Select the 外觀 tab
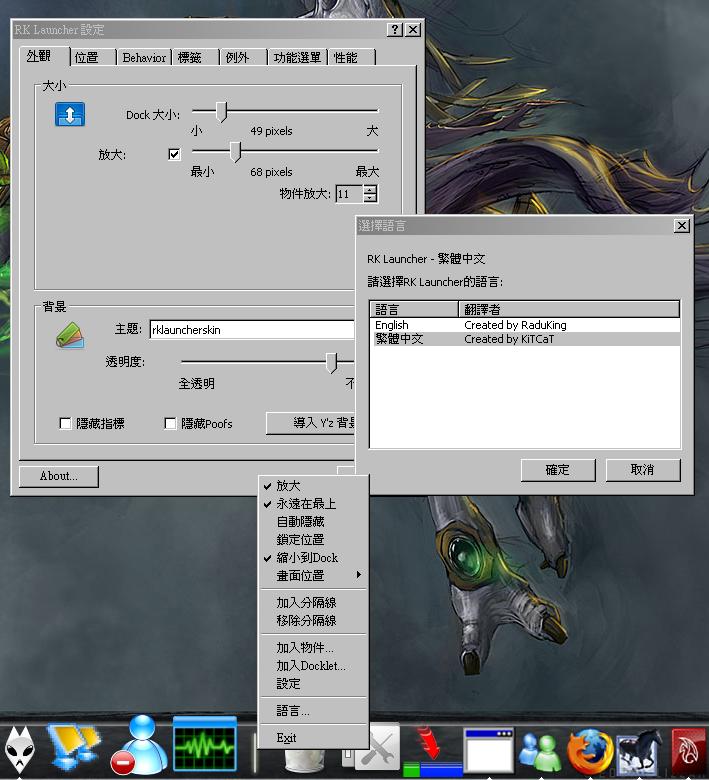Screen dimensions: 709x780 45,56
